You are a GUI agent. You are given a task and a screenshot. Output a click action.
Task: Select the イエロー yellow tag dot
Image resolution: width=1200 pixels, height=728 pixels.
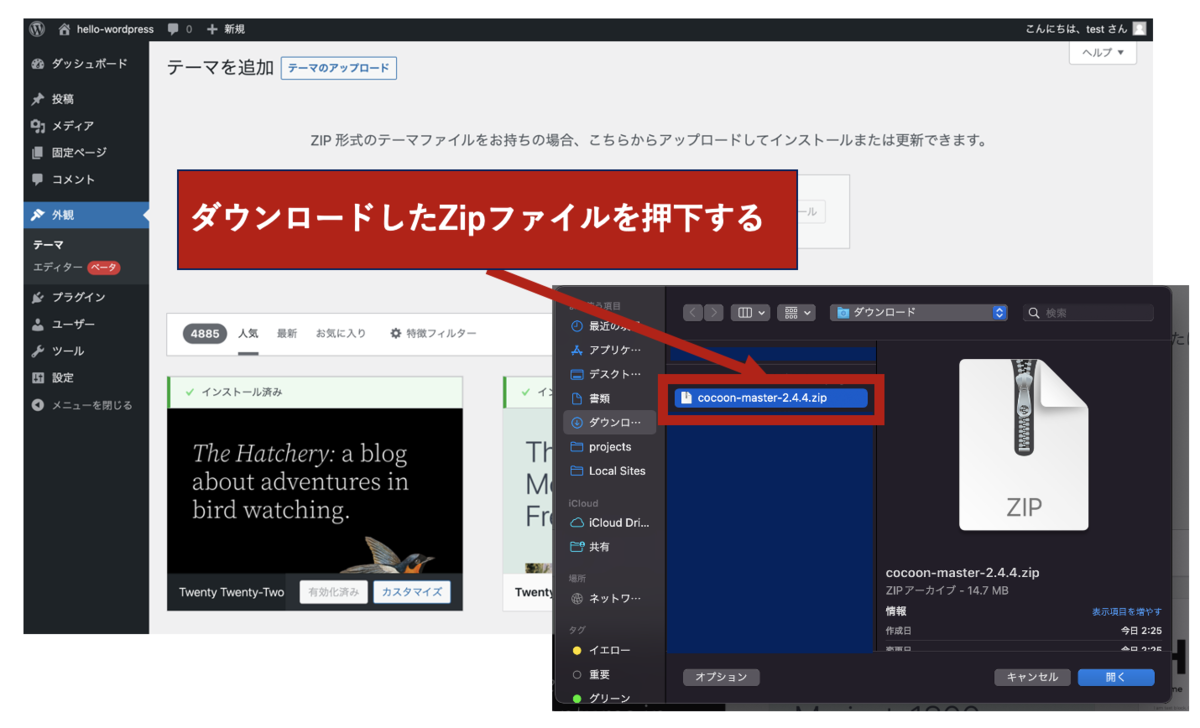[x=576, y=651]
